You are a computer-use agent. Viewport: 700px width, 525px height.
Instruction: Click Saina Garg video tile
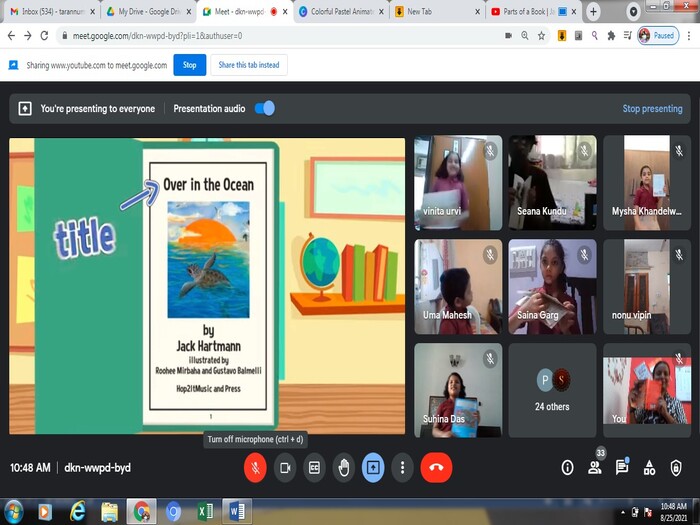coord(552,287)
